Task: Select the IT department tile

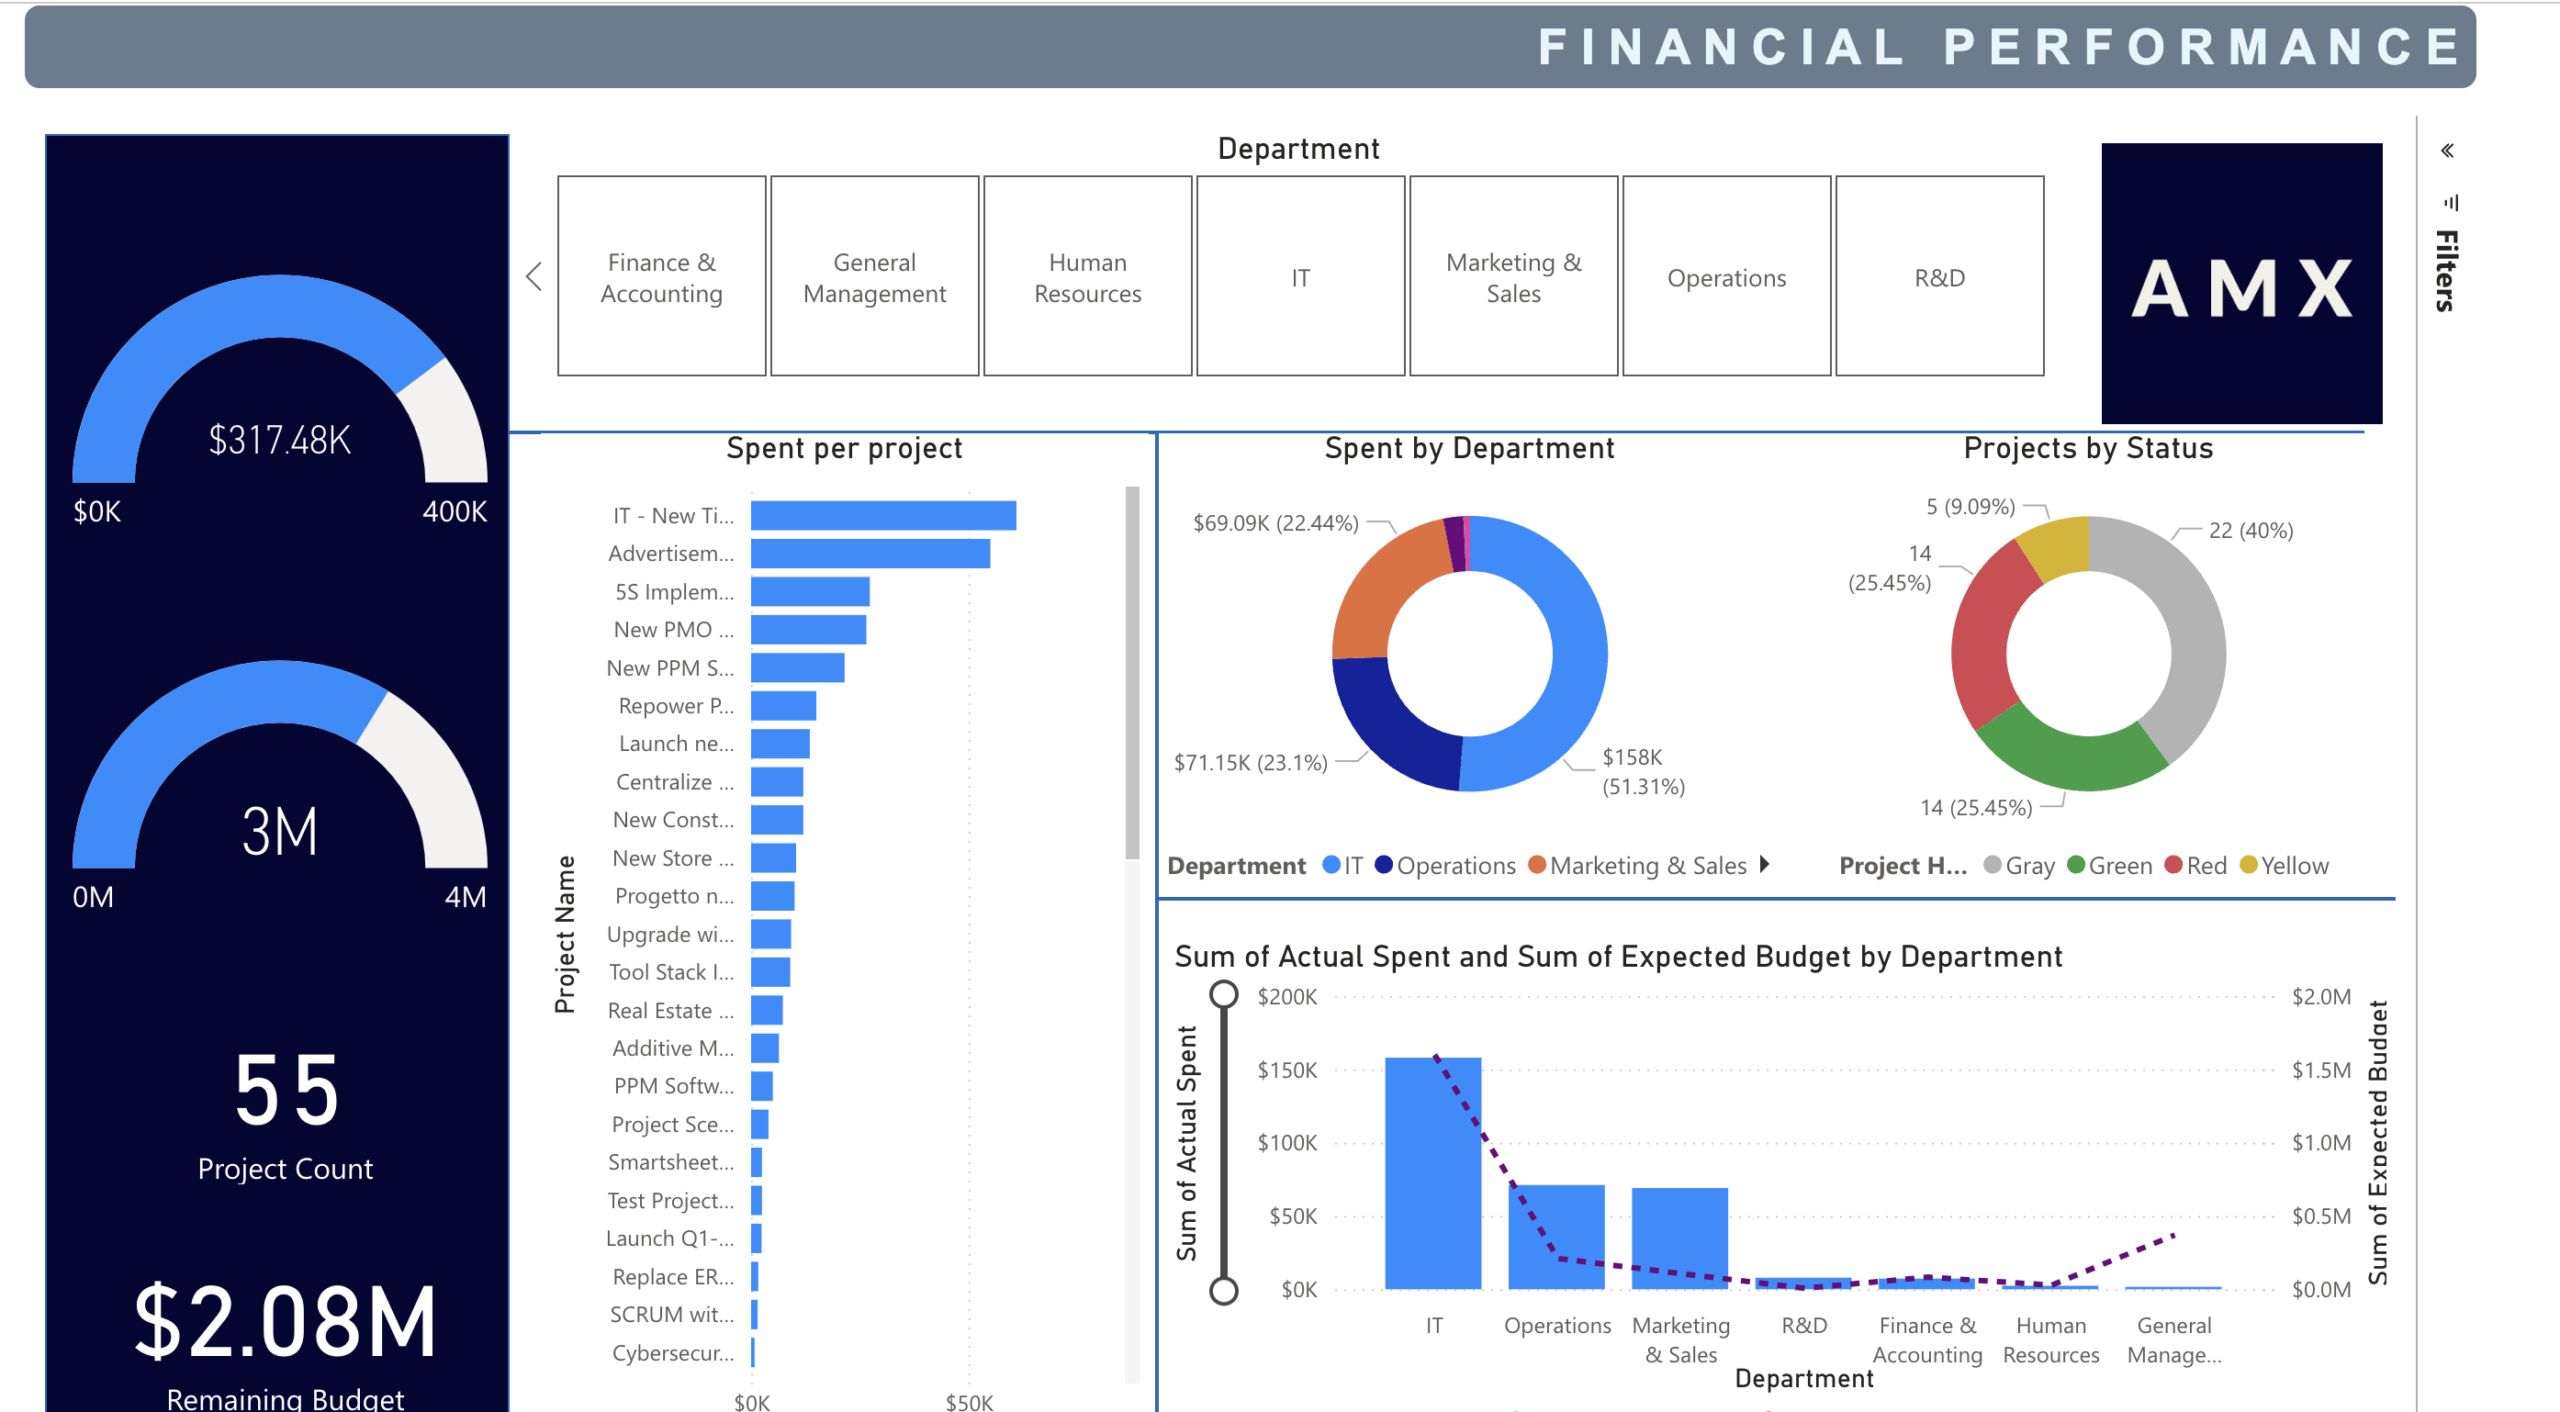Action: point(1300,277)
